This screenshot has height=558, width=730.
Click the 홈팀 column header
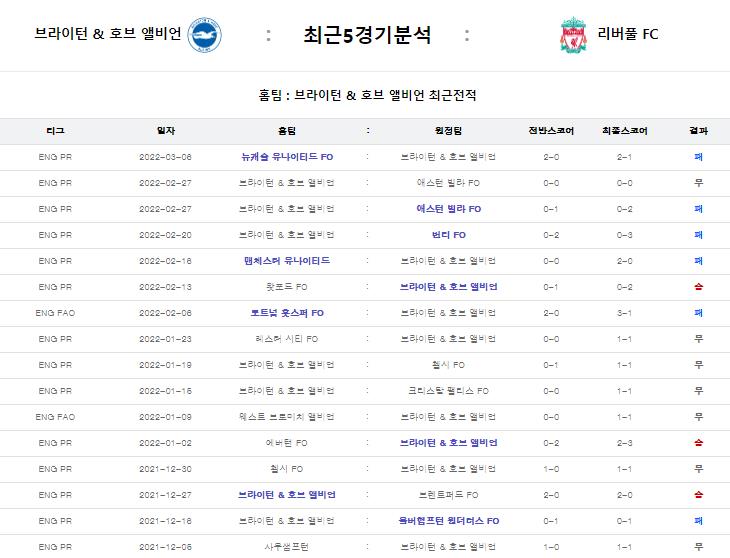[286, 131]
